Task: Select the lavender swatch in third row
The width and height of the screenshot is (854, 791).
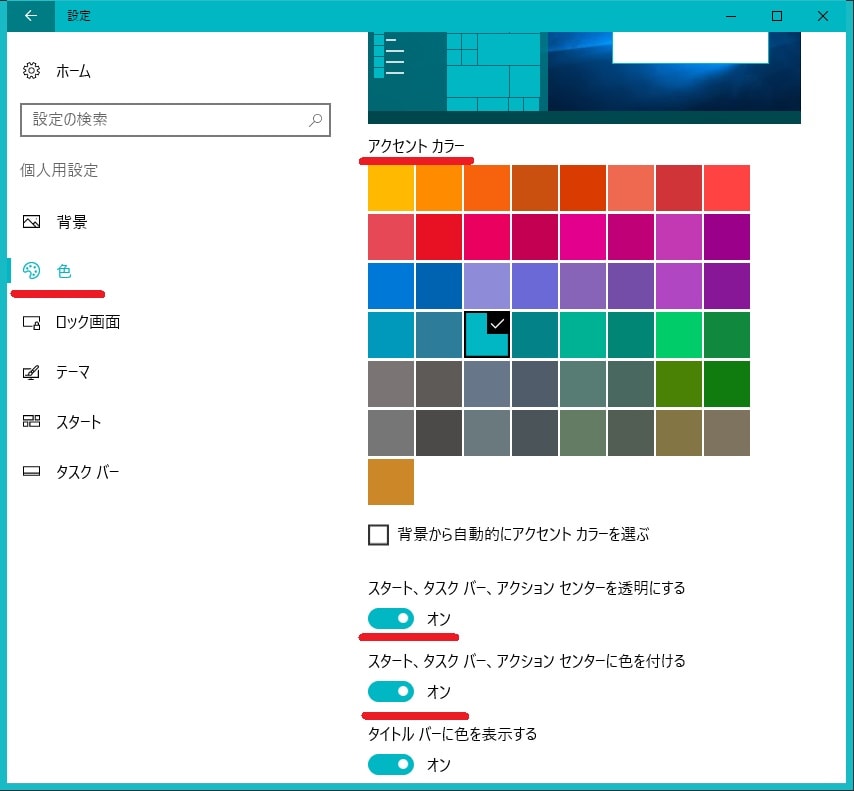Action: tap(487, 286)
